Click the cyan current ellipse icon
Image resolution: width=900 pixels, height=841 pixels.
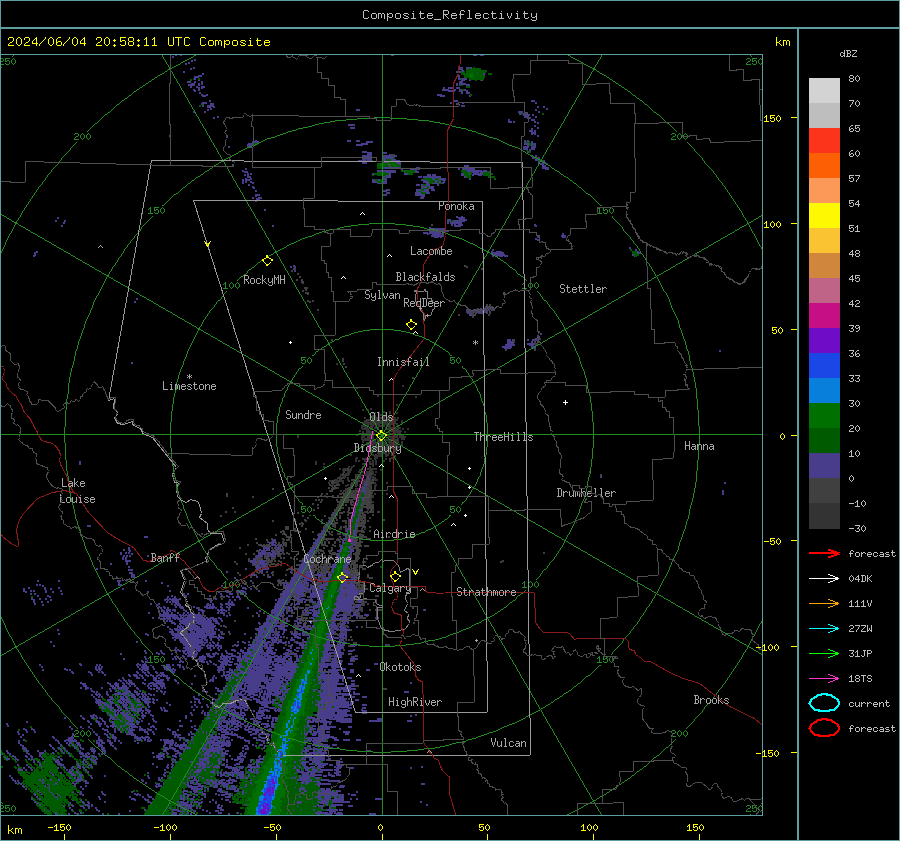pos(824,703)
